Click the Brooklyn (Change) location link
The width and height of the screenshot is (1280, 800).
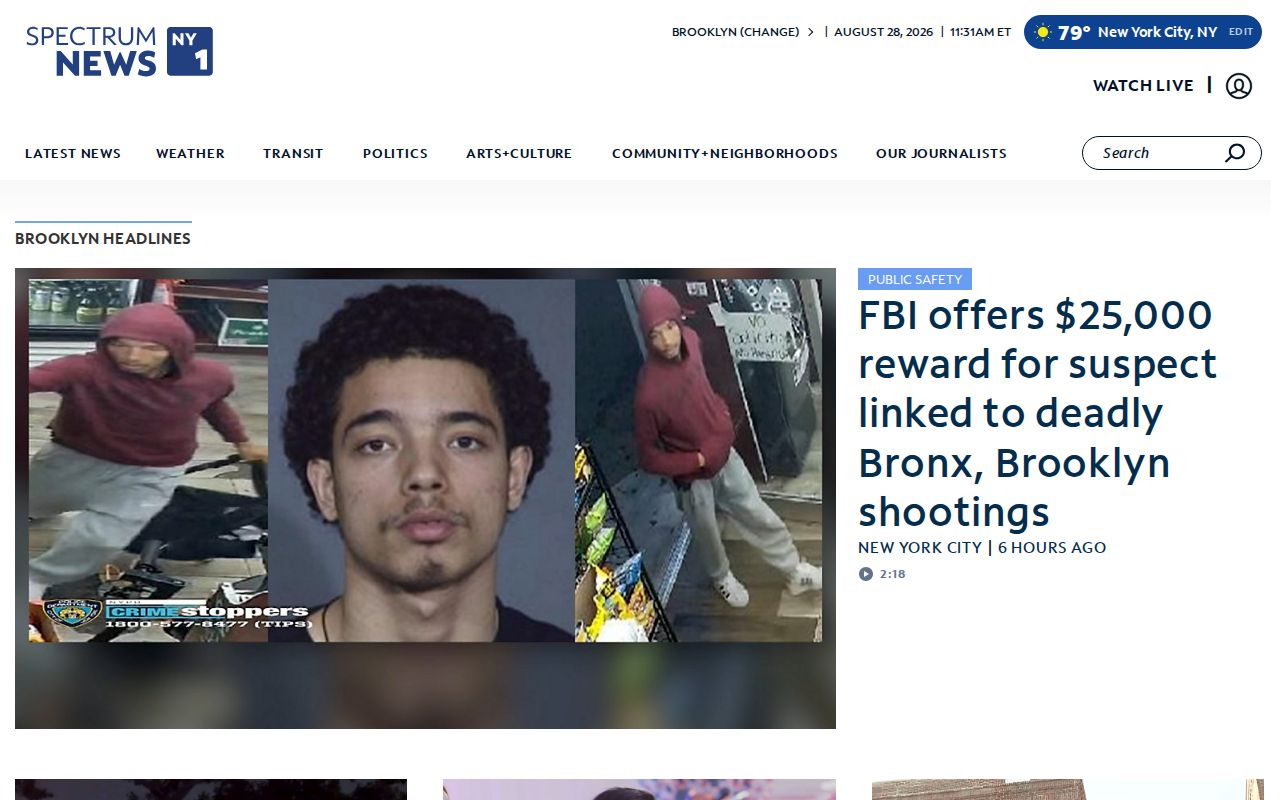point(736,32)
